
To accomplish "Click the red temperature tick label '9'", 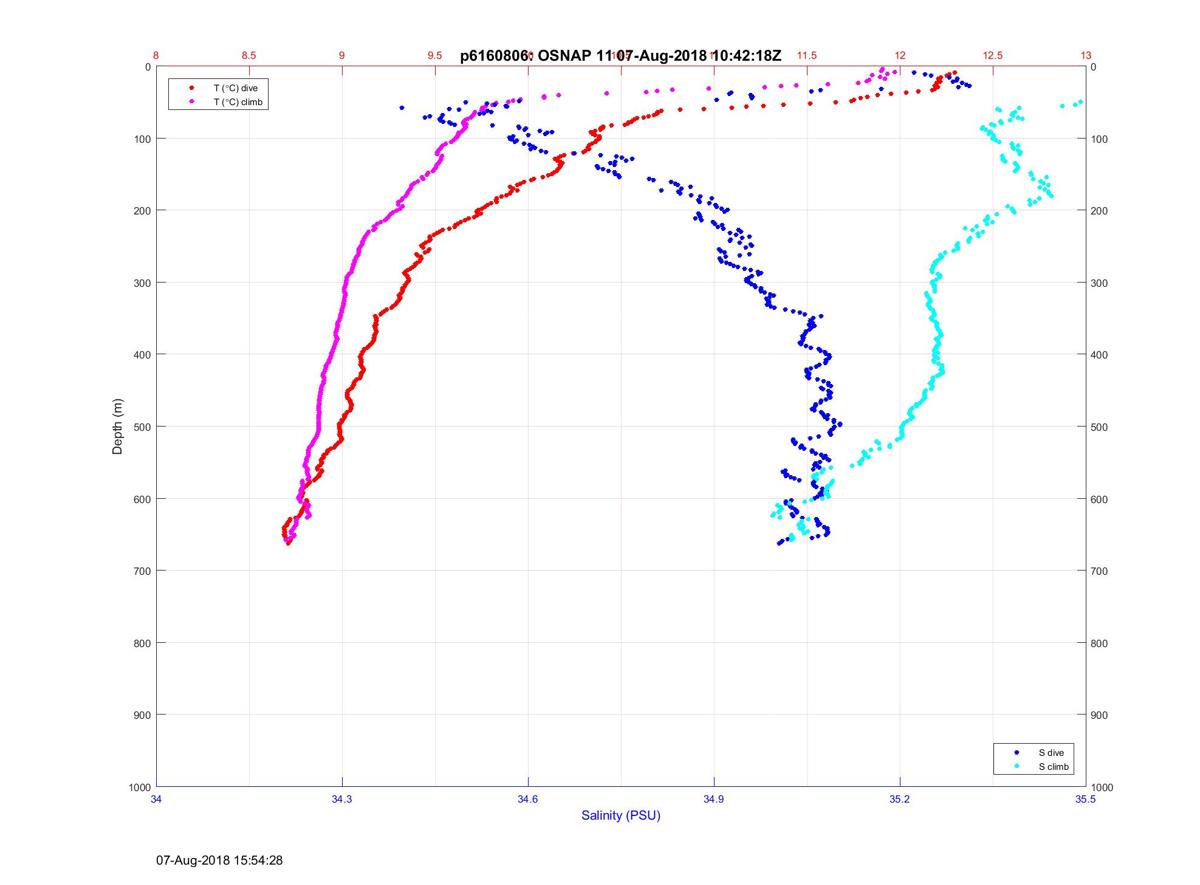I will coord(342,56).
